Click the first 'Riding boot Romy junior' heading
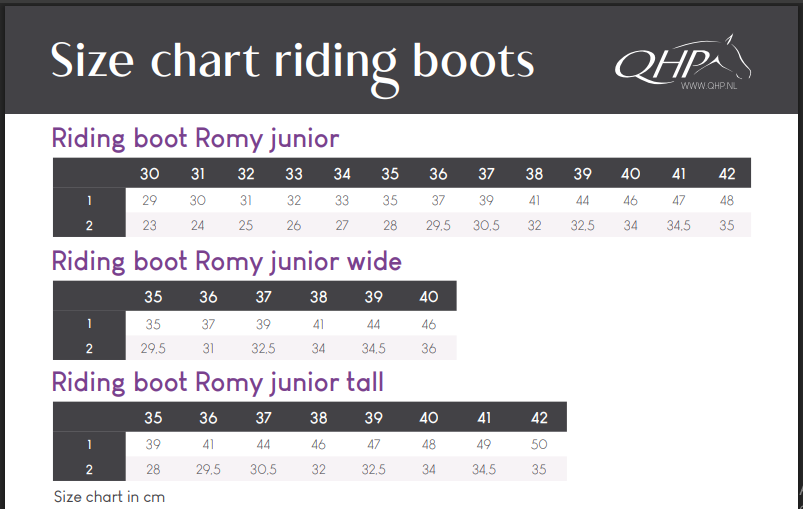803x509 pixels. (195, 138)
